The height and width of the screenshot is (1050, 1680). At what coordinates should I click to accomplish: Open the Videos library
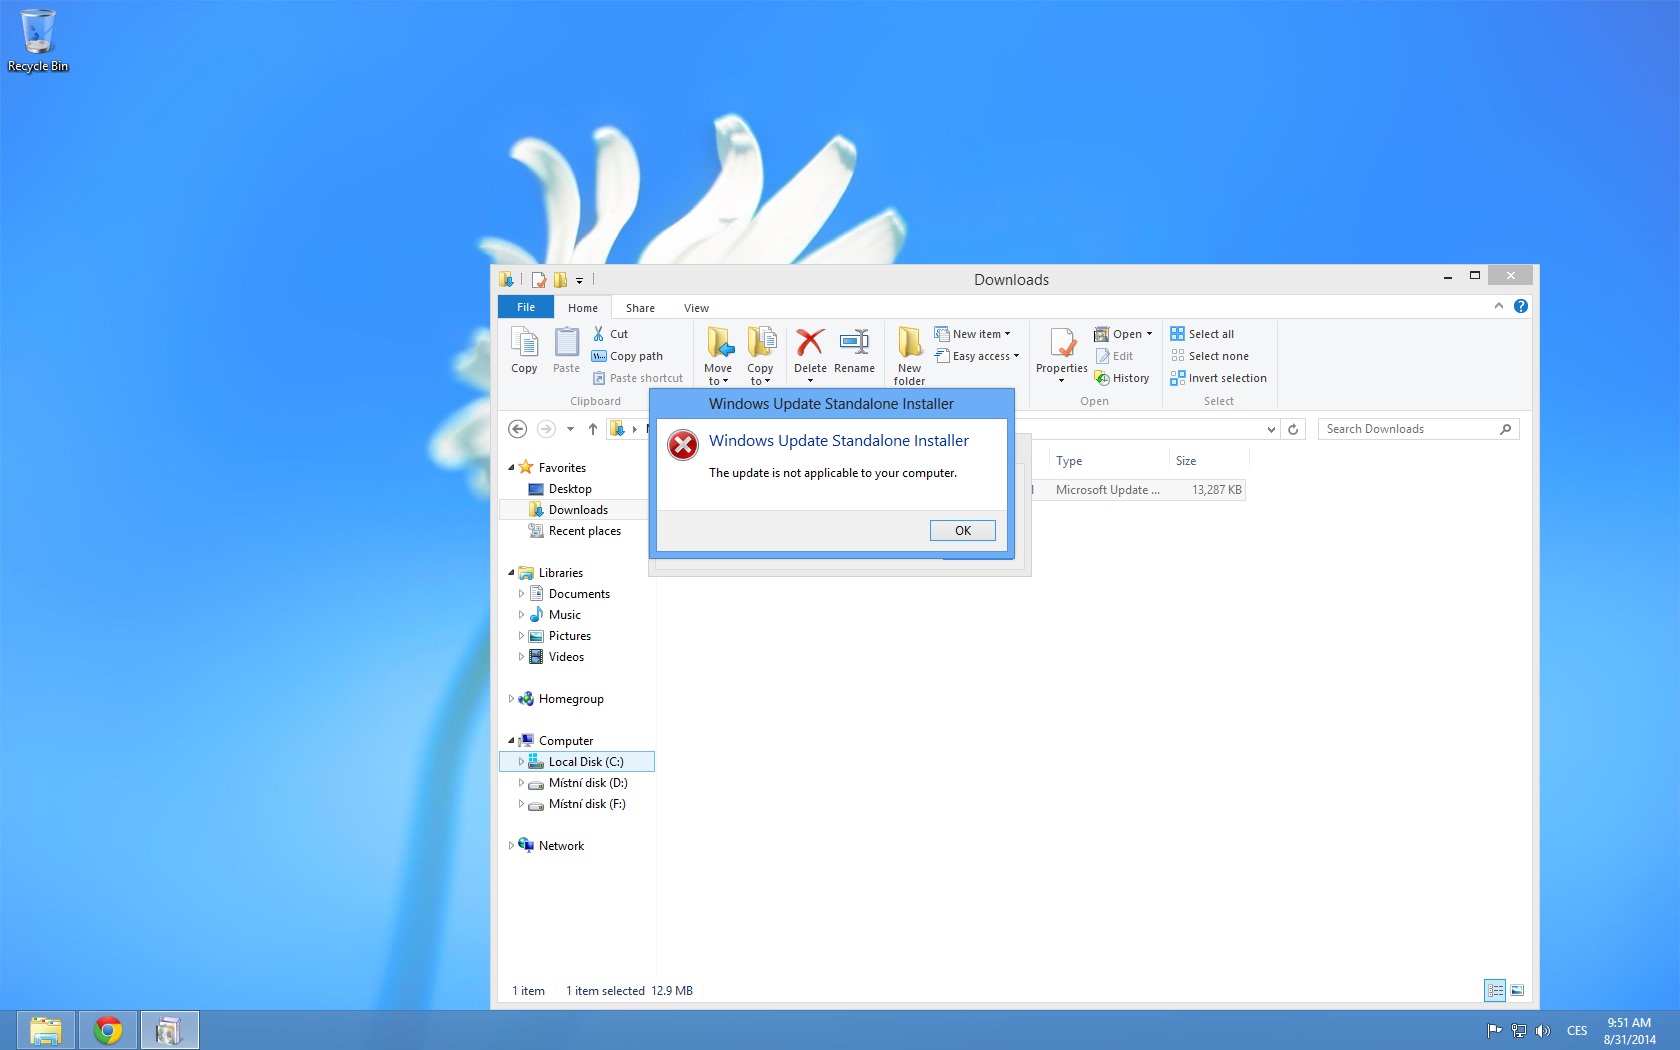566,657
